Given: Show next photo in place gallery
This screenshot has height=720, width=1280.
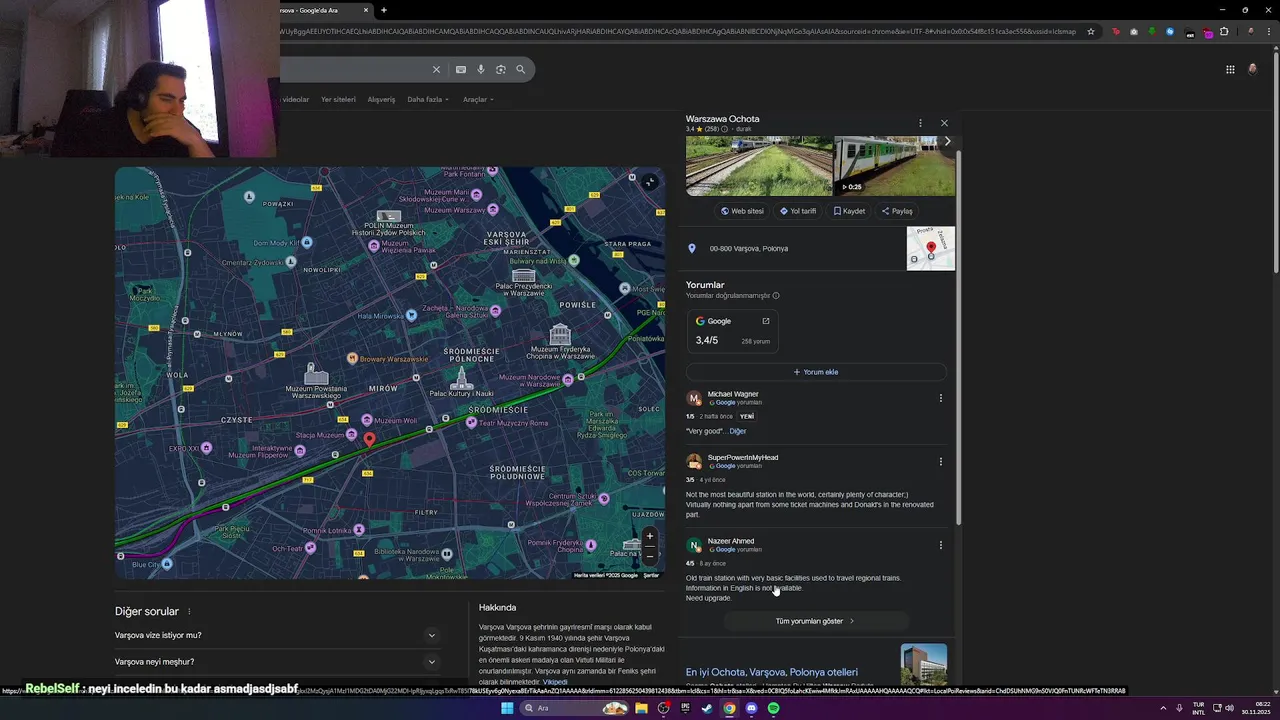Looking at the screenshot, I should click(x=948, y=141).
